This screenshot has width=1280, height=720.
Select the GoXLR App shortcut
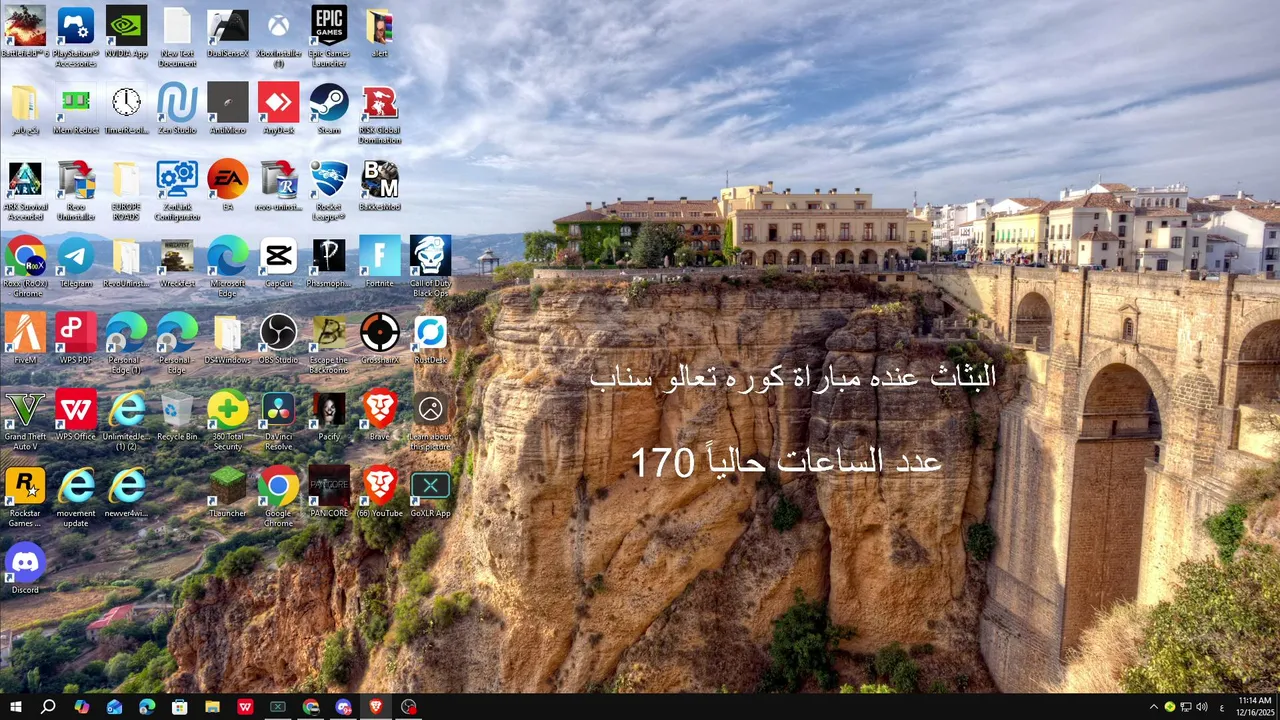(431, 495)
